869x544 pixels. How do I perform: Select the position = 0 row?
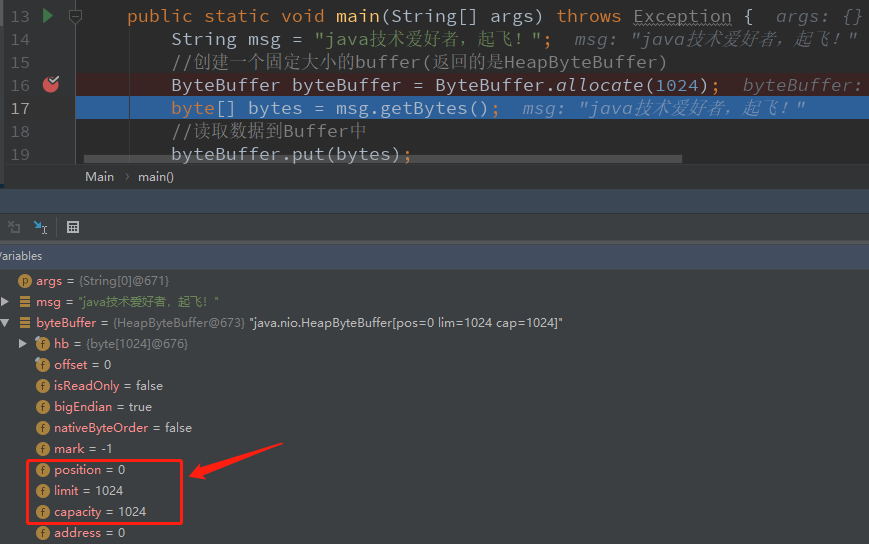[434, 470]
